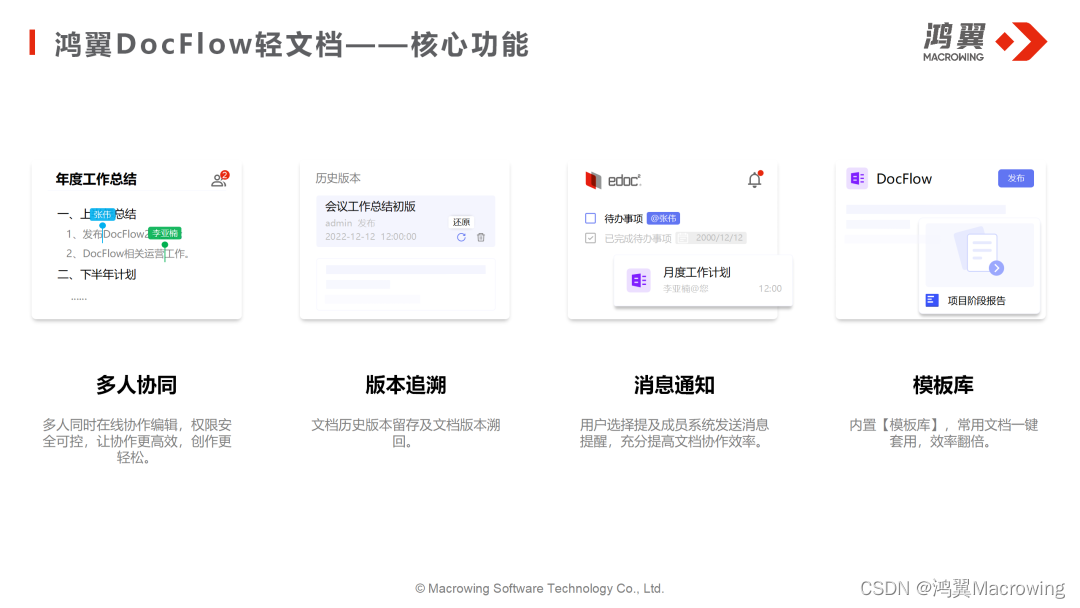Click the restore version refresh icon

click(461, 237)
